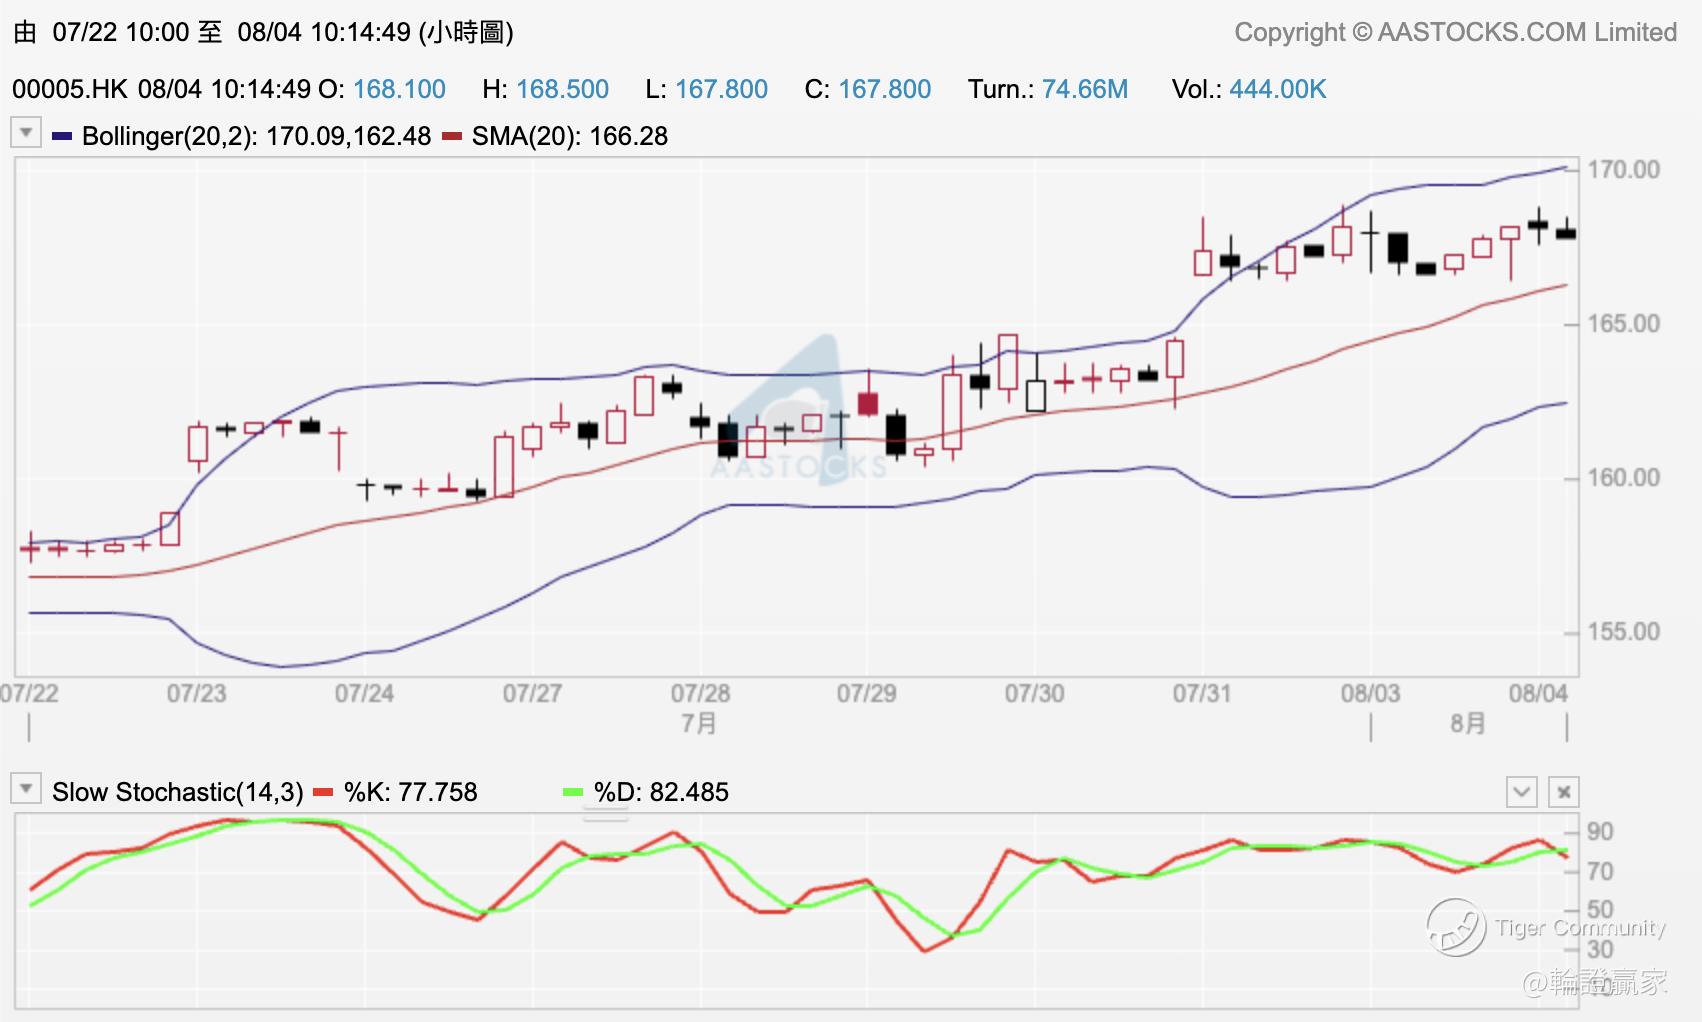Click the 07/28 date axis label
The image size is (1702, 1022).
point(700,693)
